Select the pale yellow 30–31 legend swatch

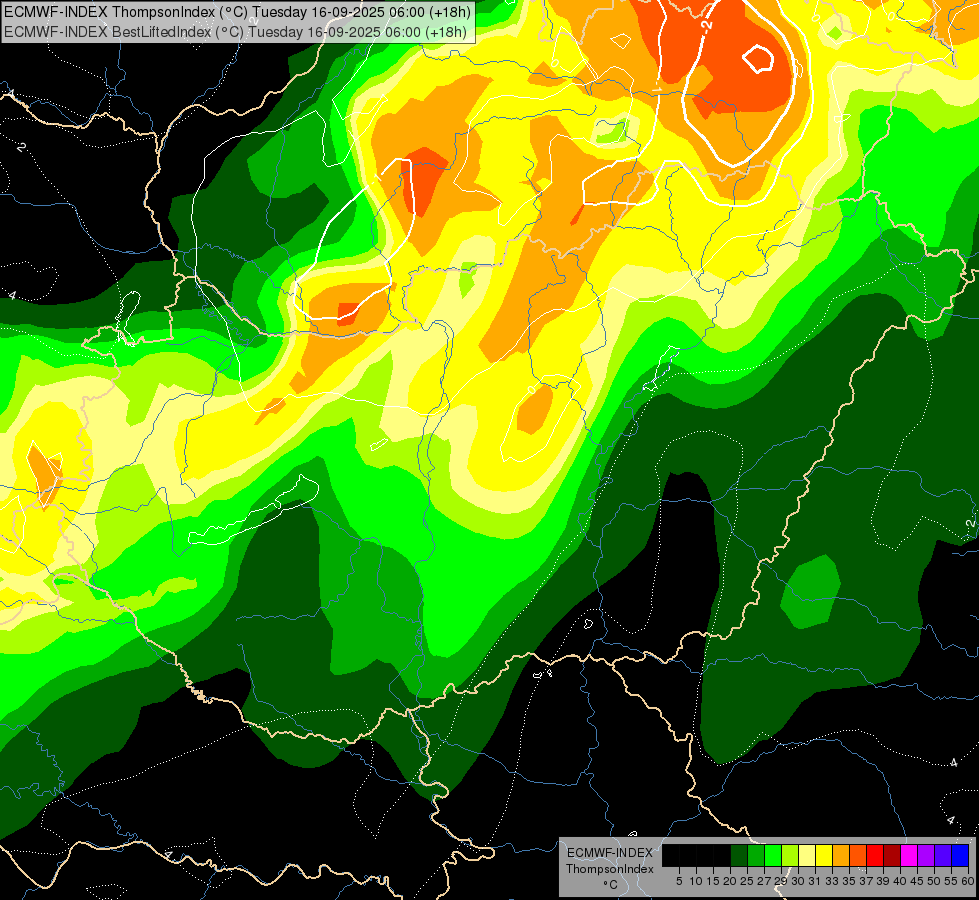pos(807,855)
